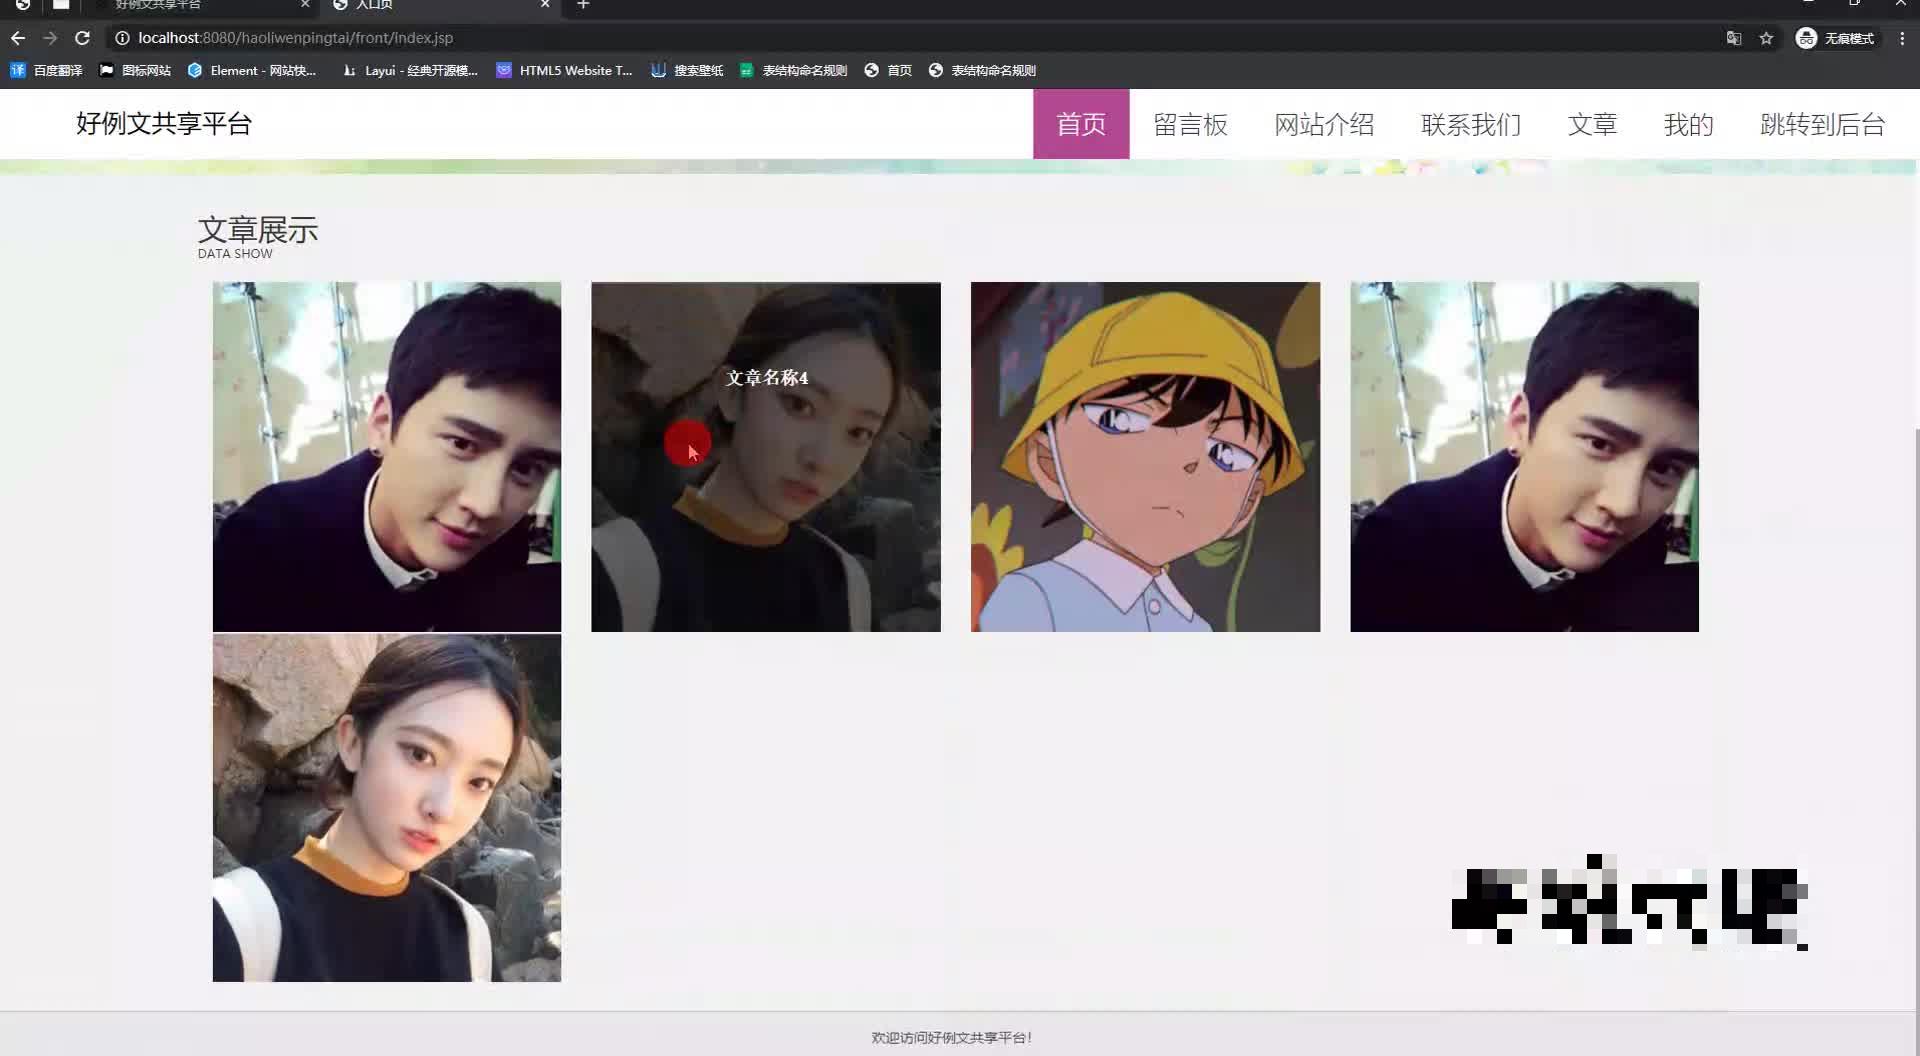Switch to the 好例文共享平台 browser tab
The width and height of the screenshot is (1920, 1056).
(200, 5)
